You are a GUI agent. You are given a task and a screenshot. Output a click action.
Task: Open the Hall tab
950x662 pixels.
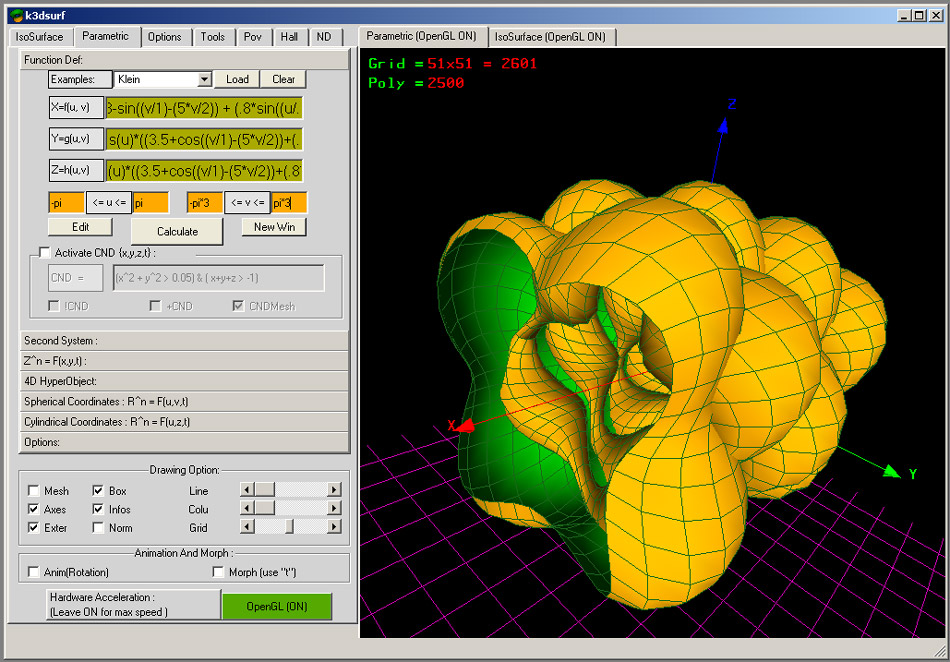coord(289,37)
